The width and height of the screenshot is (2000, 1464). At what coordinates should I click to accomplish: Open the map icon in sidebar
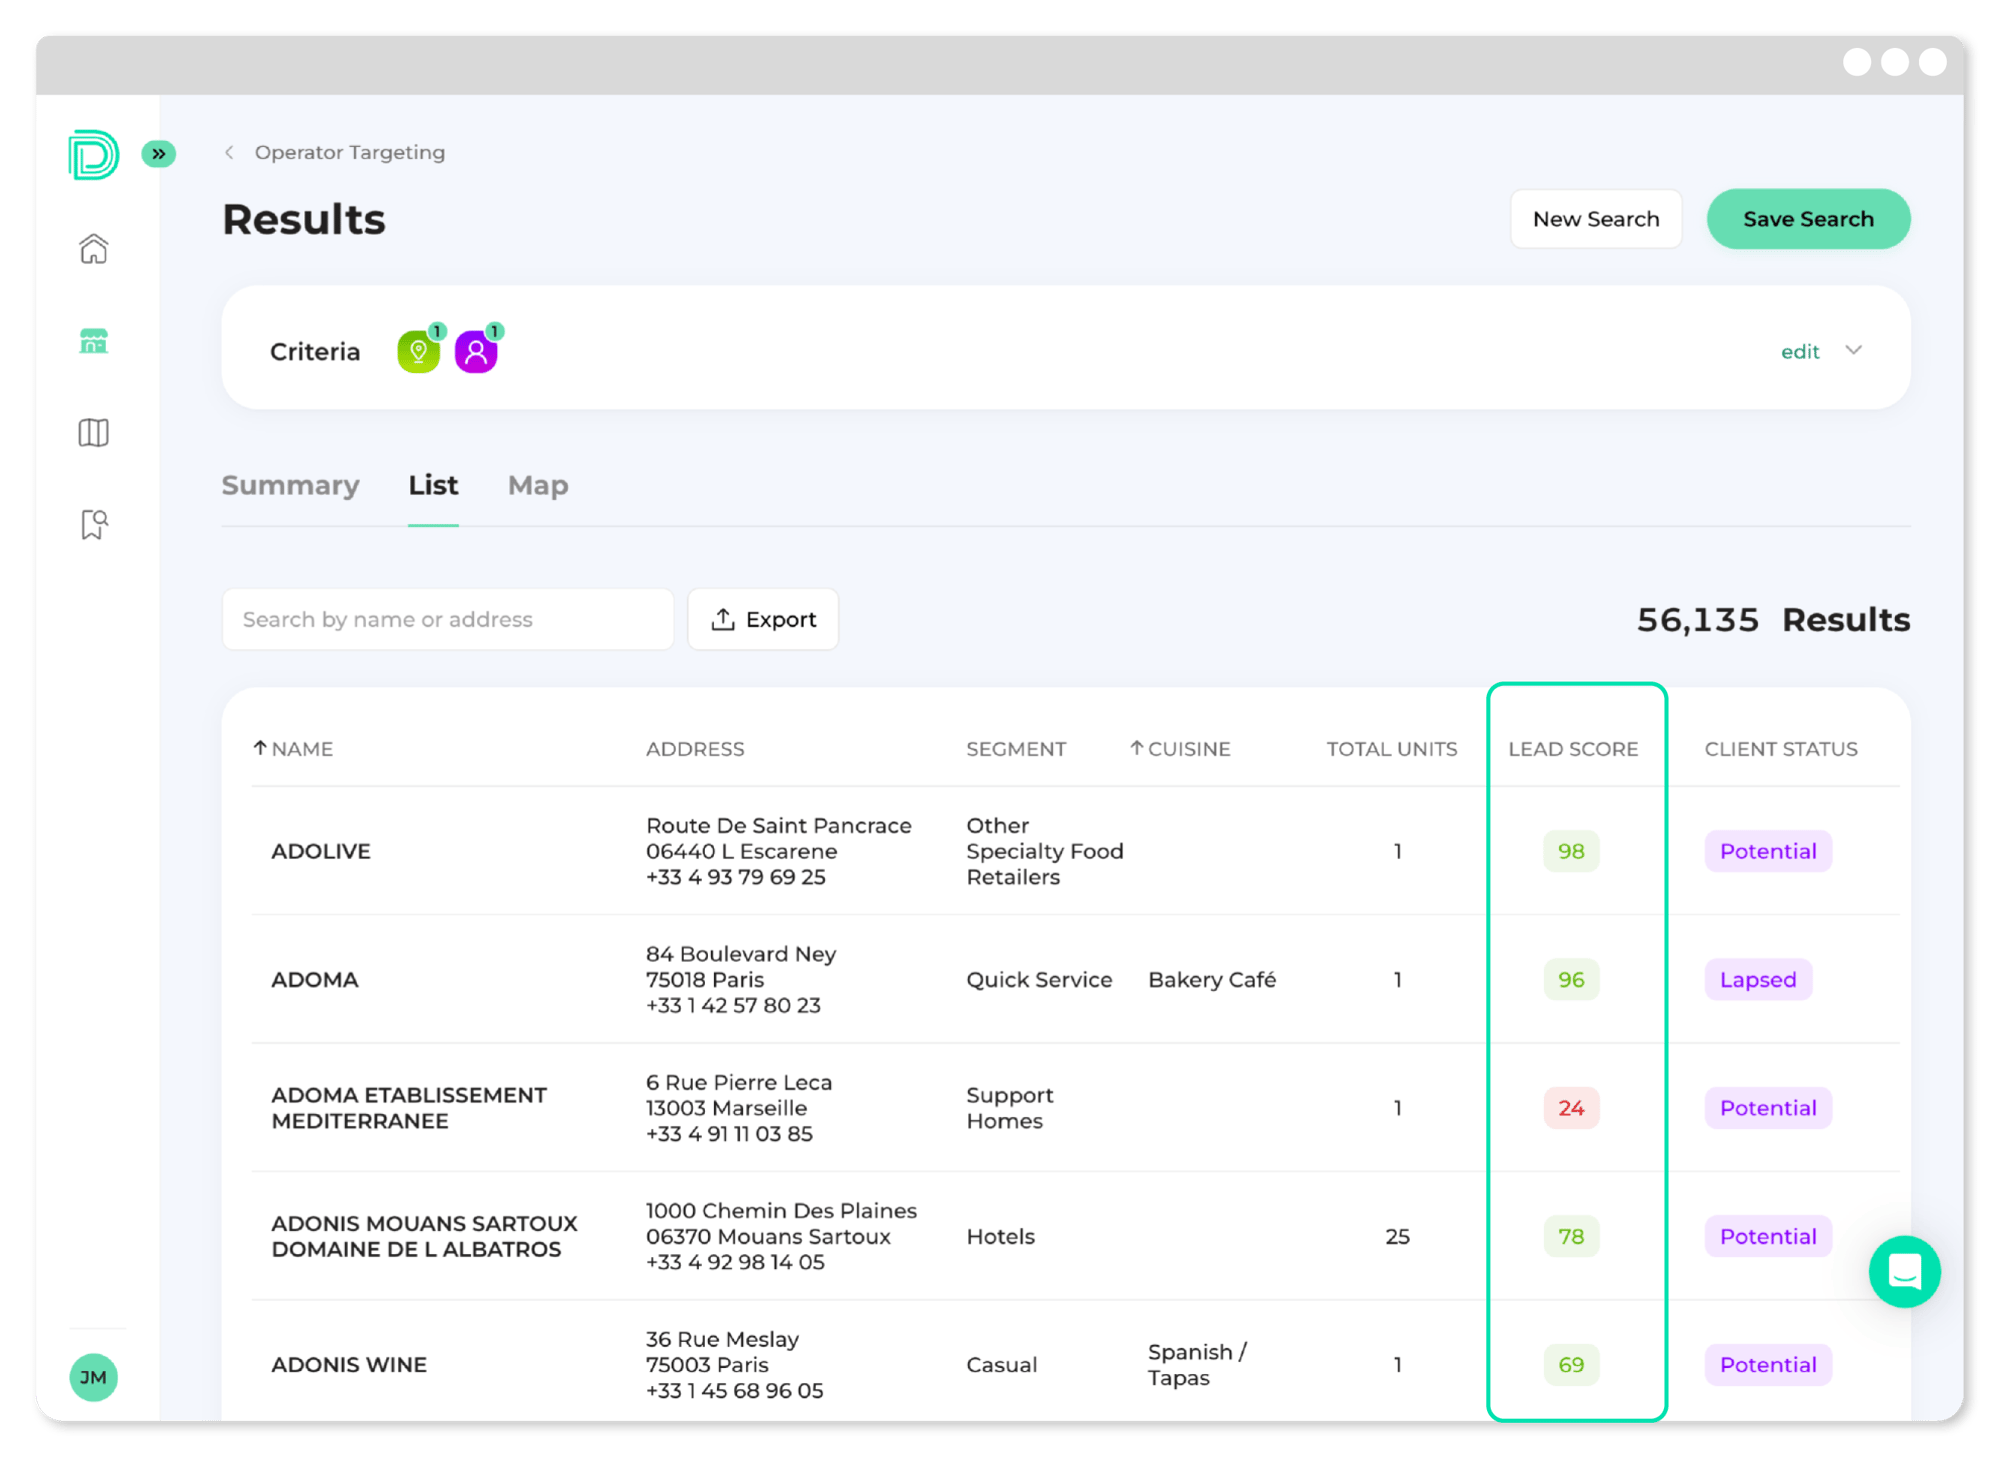point(93,433)
